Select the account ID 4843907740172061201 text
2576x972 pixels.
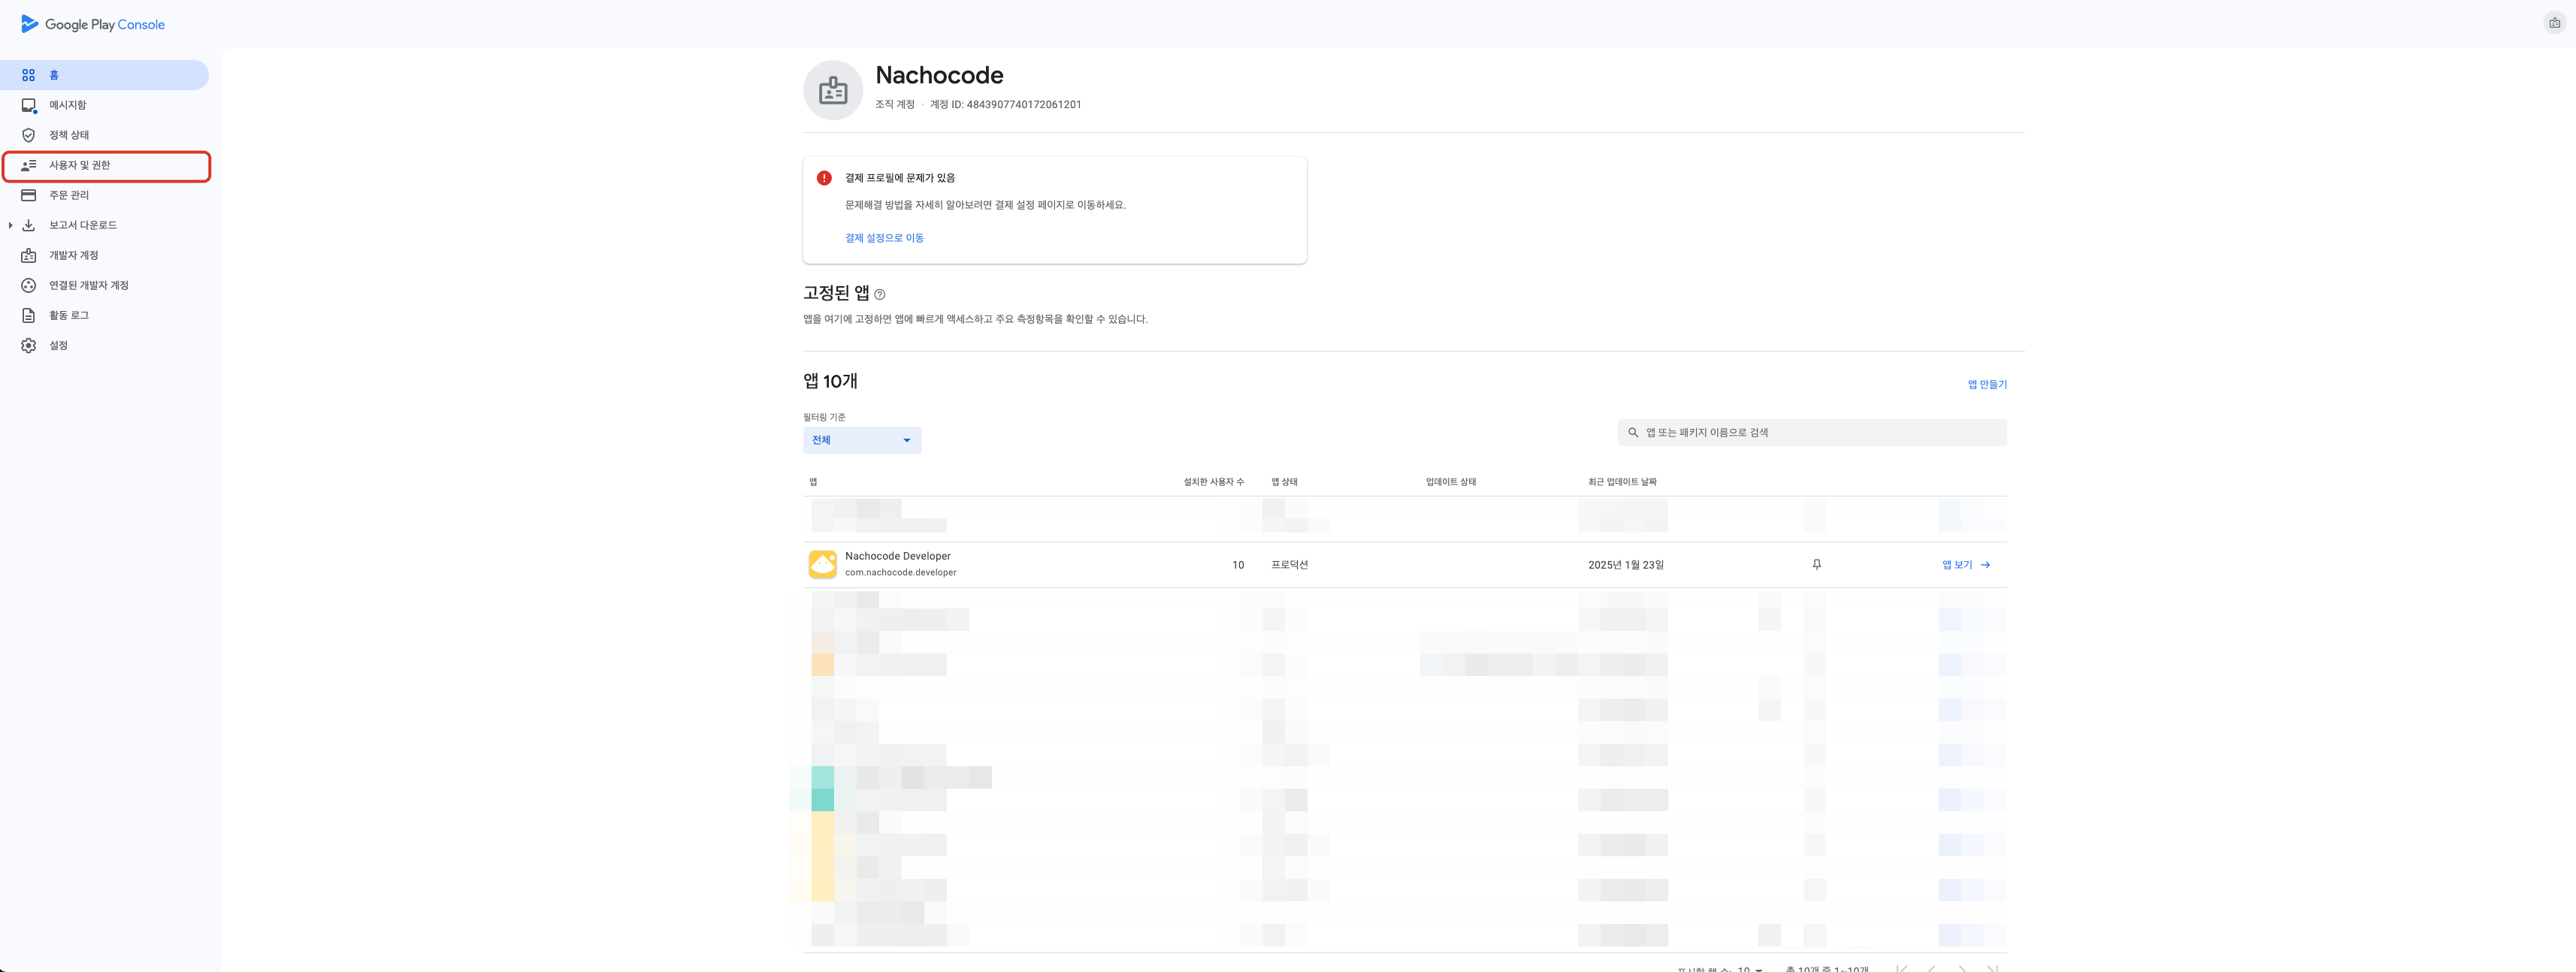[x=1023, y=104]
